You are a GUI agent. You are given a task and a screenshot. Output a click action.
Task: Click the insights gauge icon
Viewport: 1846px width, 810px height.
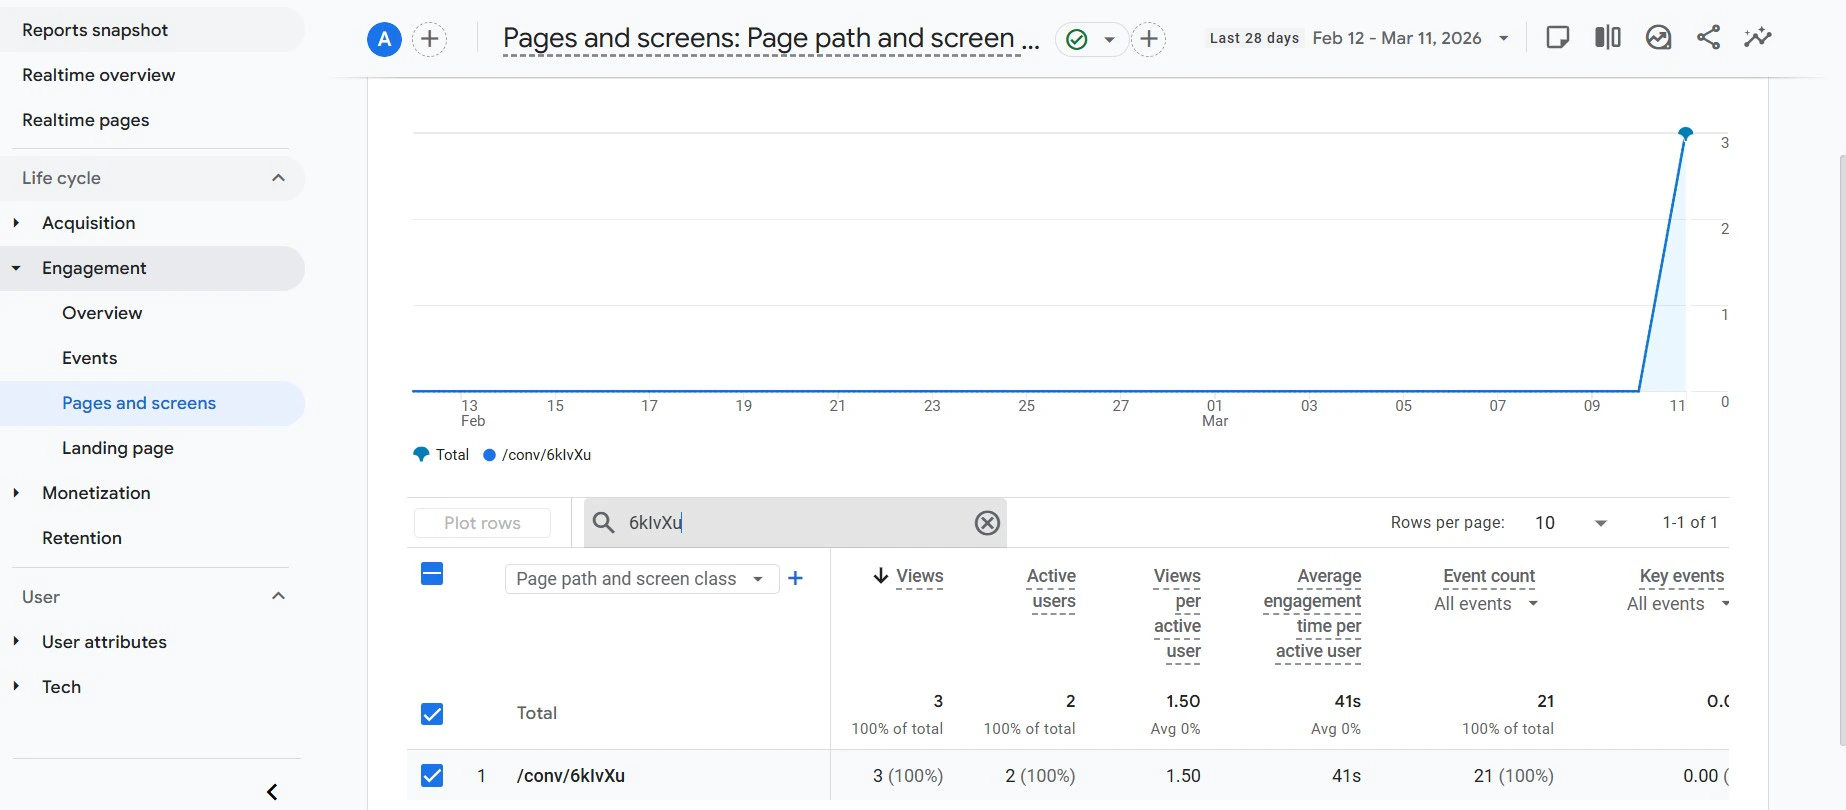pyautogui.click(x=1658, y=38)
